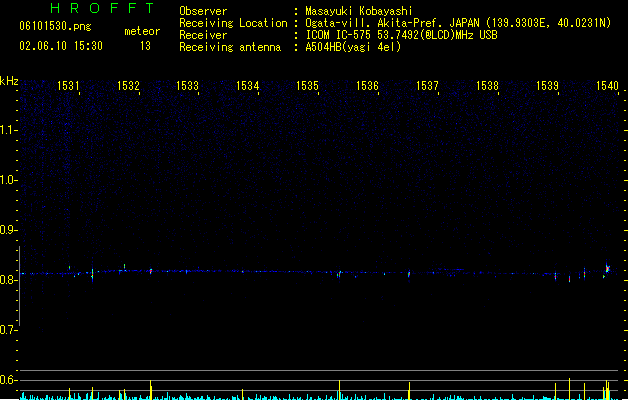Click the meteor label
The width and height of the screenshot is (629, 400).
click(142, 31)
